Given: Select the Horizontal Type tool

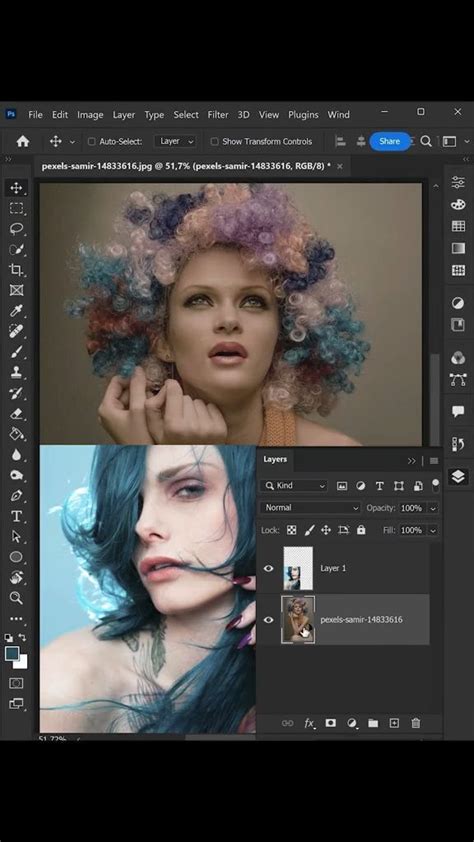Looking at the screenshot, I should 16,516.
